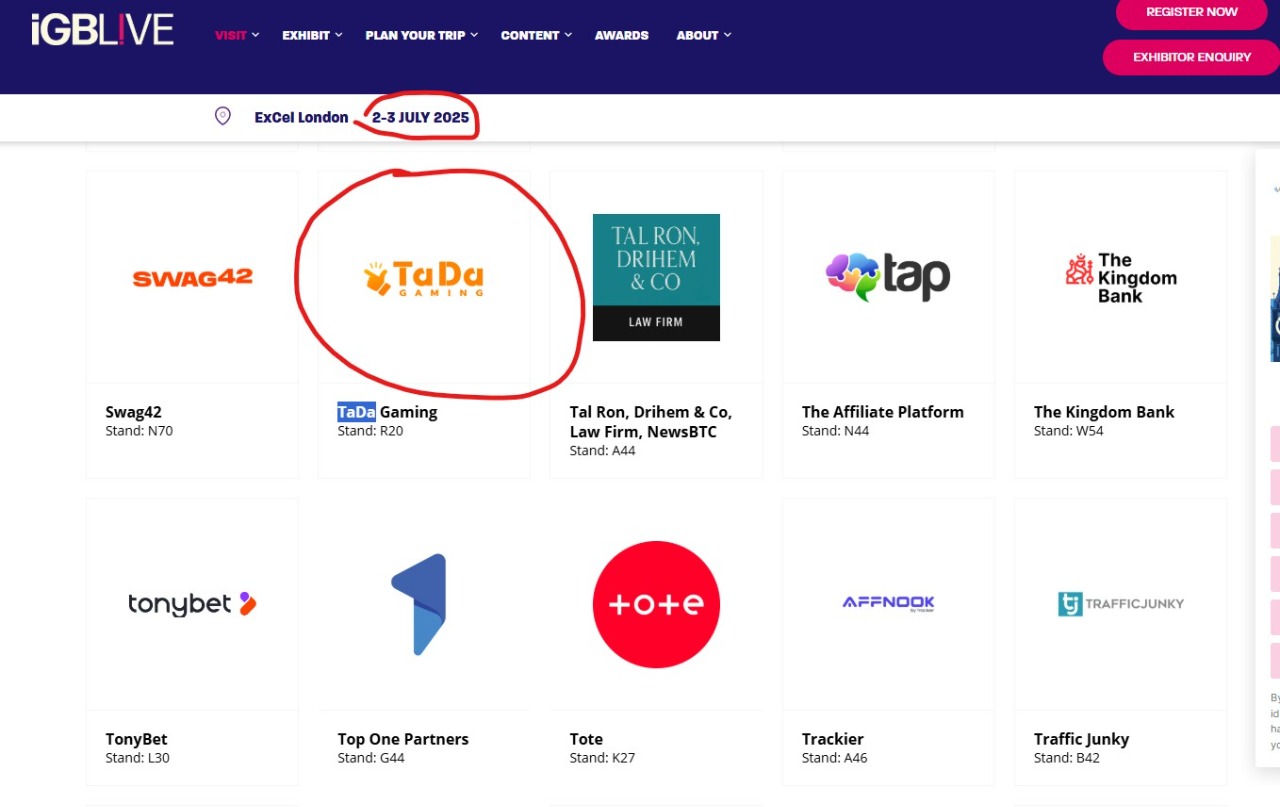Screen dimensions: 1280x807
Task: Open the red Tote logo
Action: (656, 604)
